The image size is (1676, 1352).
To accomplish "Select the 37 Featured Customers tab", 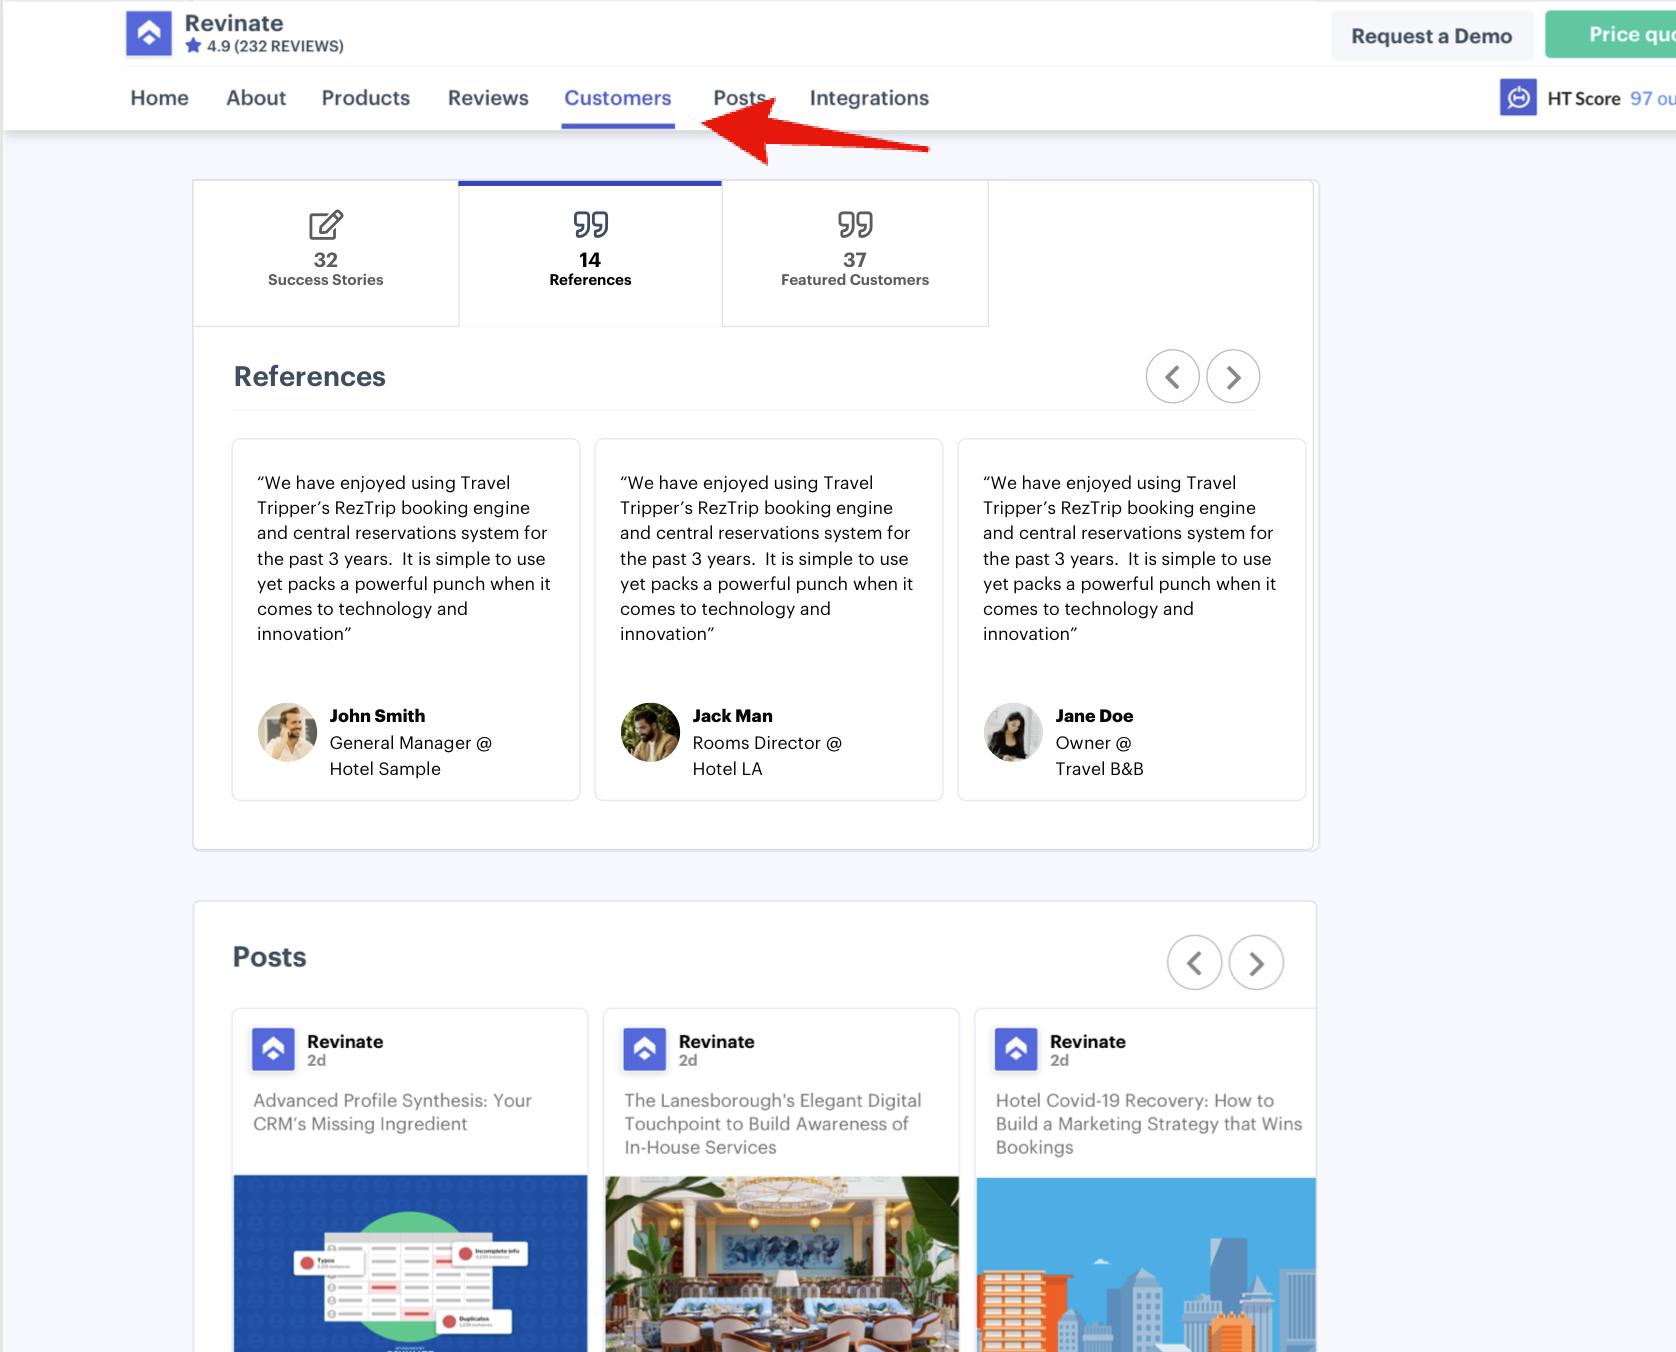I will (855, 254).
